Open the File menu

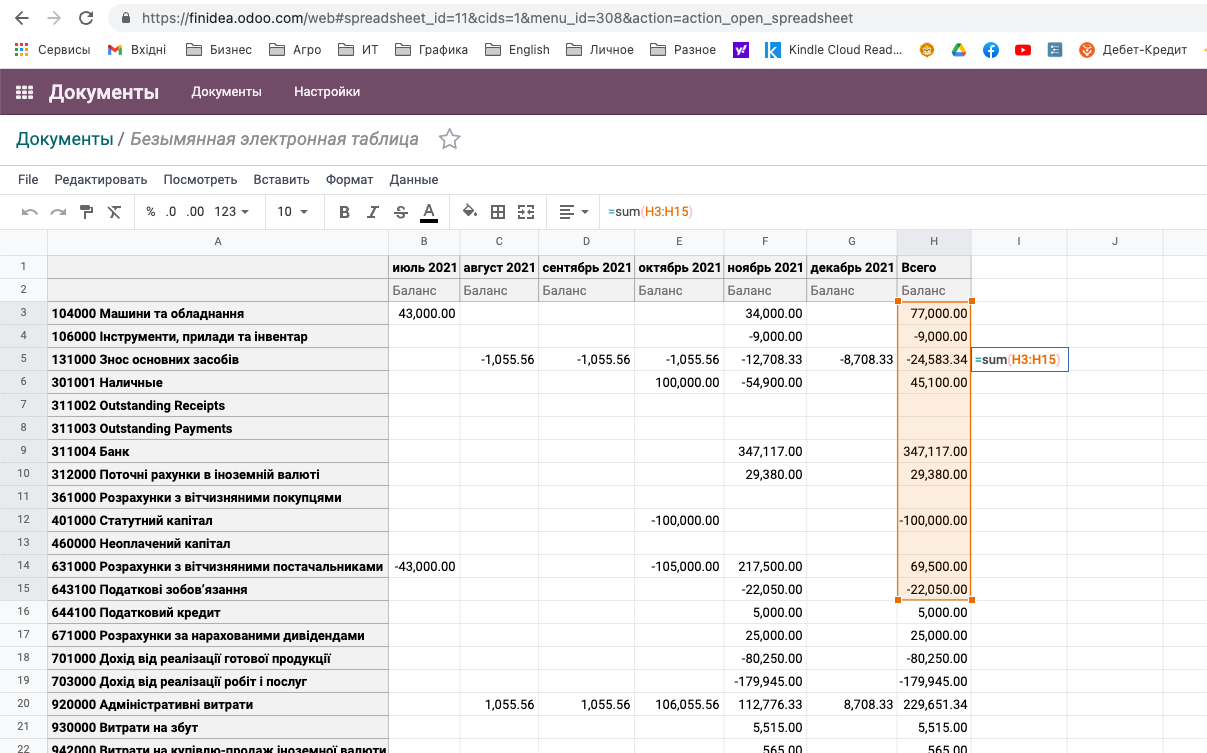click(x=28, y=180)
